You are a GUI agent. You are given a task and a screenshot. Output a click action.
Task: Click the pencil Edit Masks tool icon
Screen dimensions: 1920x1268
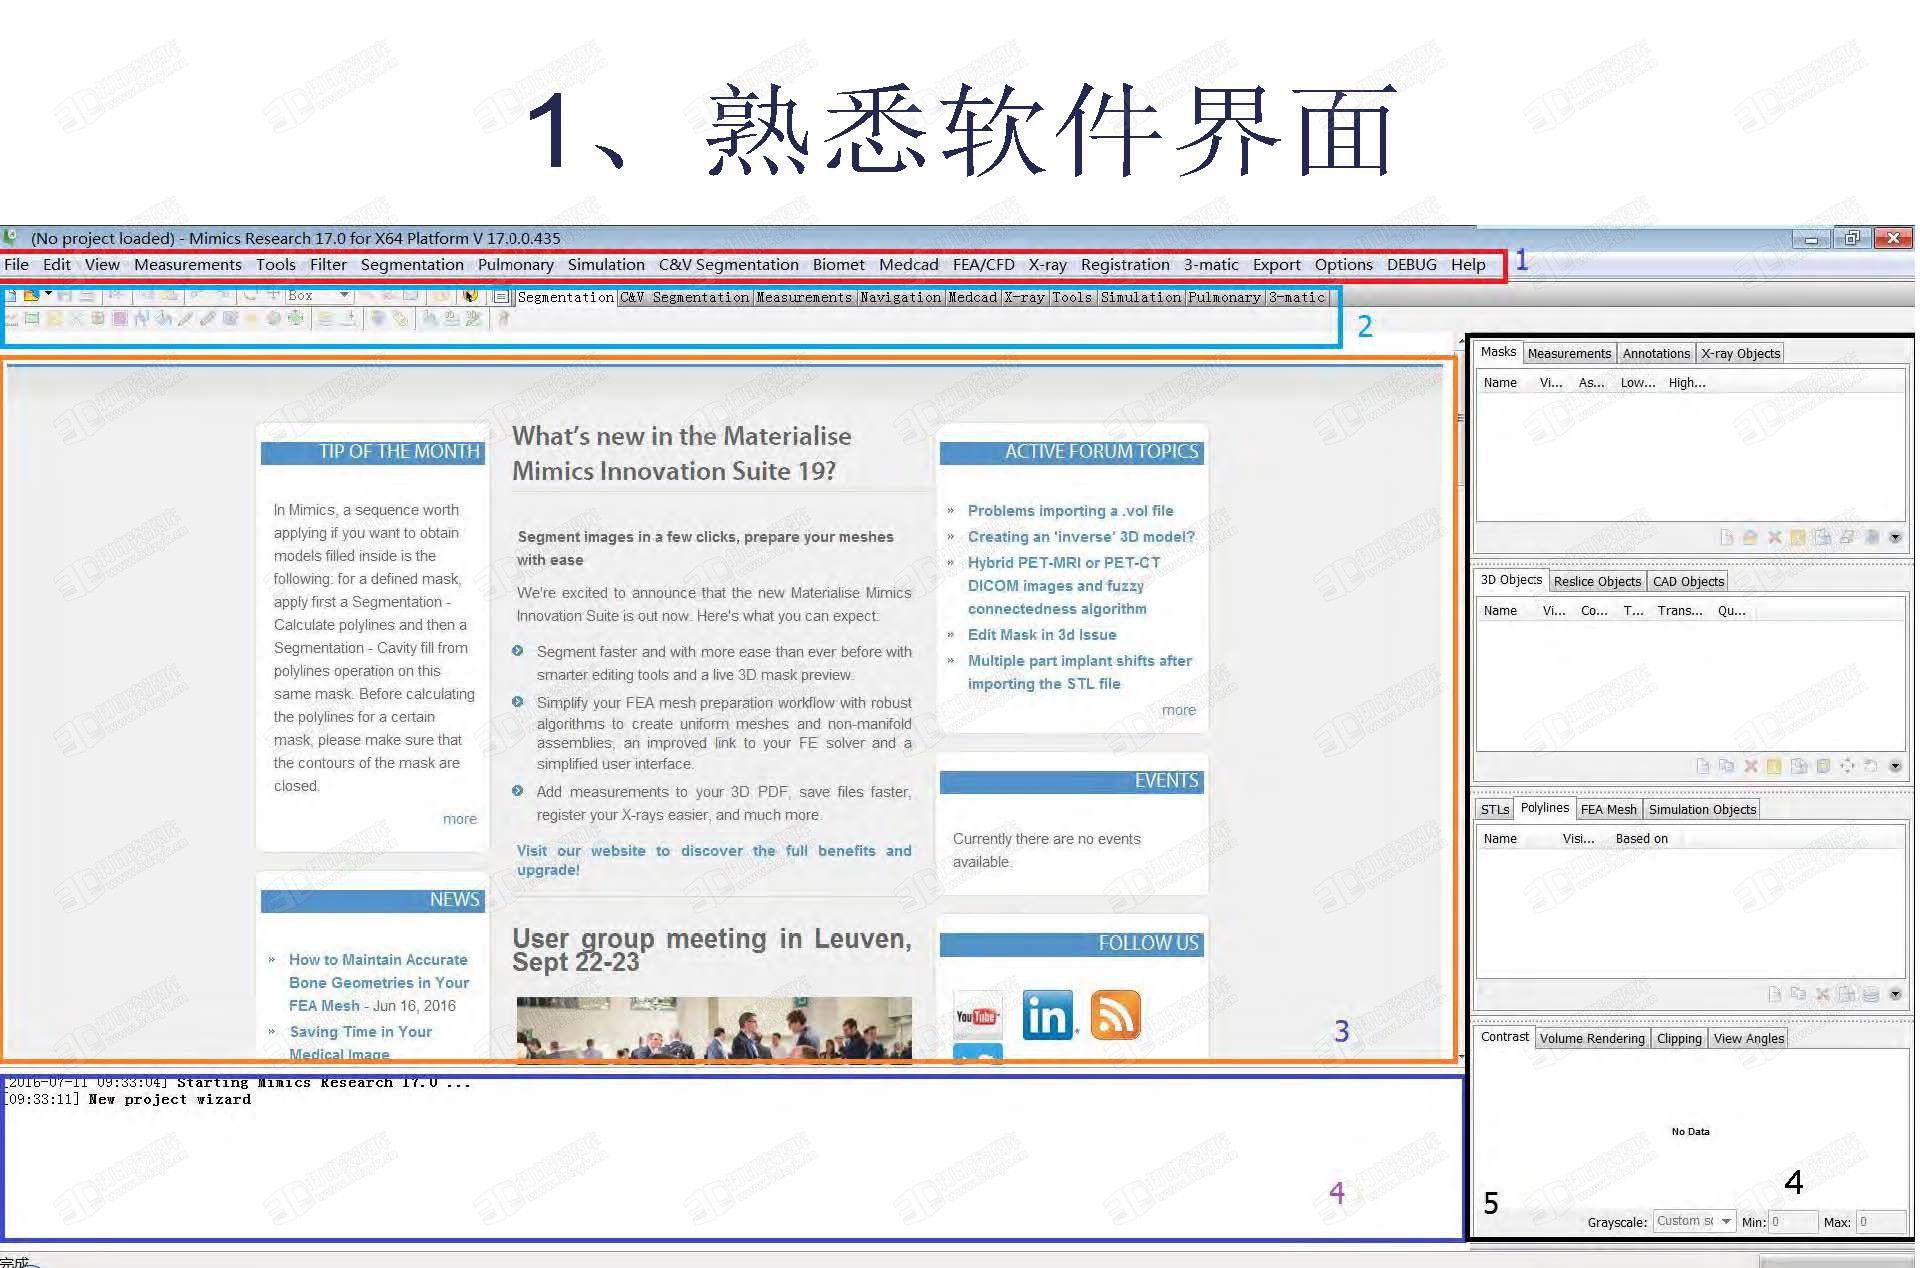(185, 319)
